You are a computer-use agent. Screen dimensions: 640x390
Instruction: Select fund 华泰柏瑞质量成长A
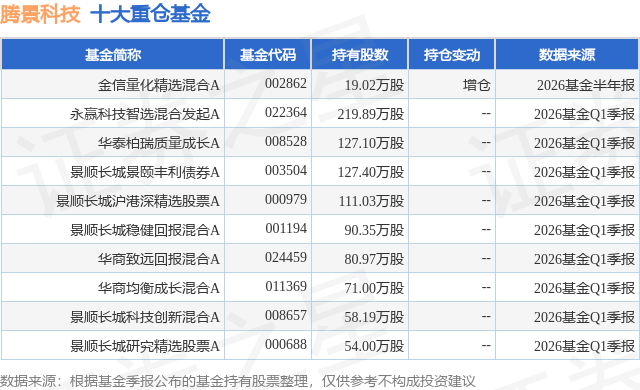tap(158, 143)
